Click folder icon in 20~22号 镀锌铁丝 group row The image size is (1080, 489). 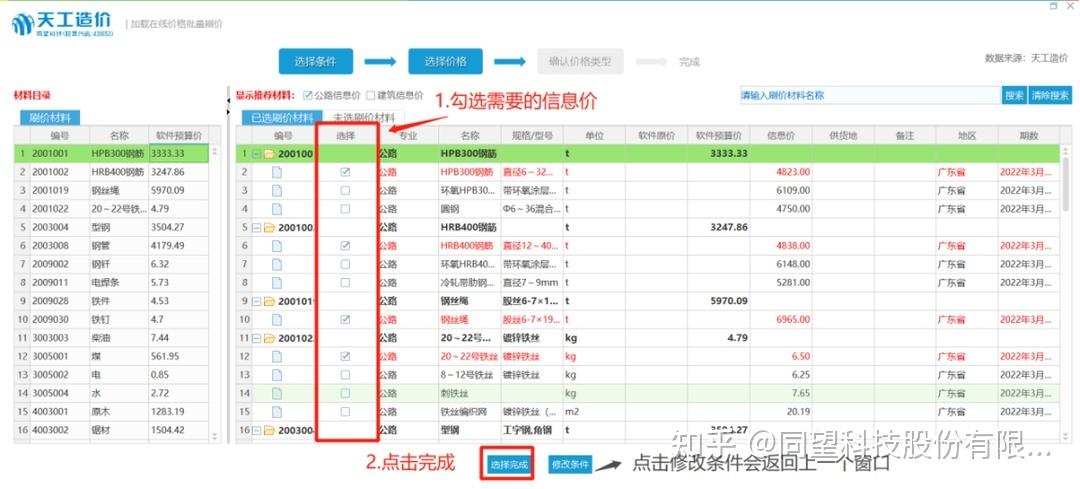tap(269, 338)
